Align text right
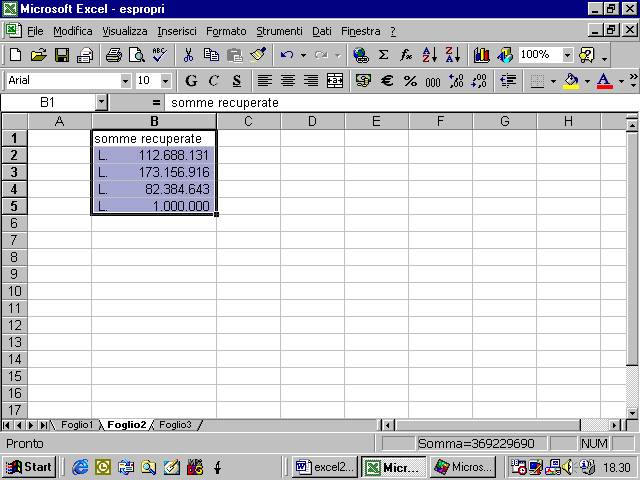The width and height of the screenshot is (640, 480). coord(311,80)
